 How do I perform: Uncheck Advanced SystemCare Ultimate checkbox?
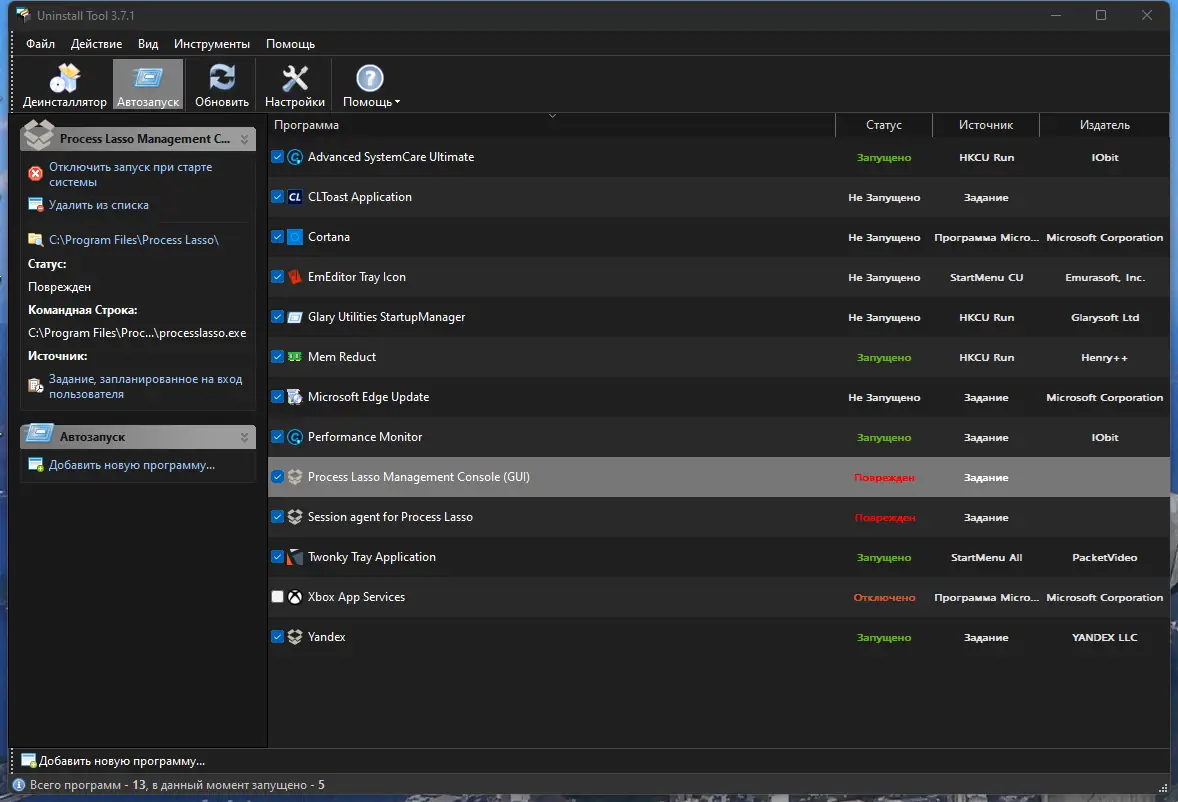click(x=277, y=156)
